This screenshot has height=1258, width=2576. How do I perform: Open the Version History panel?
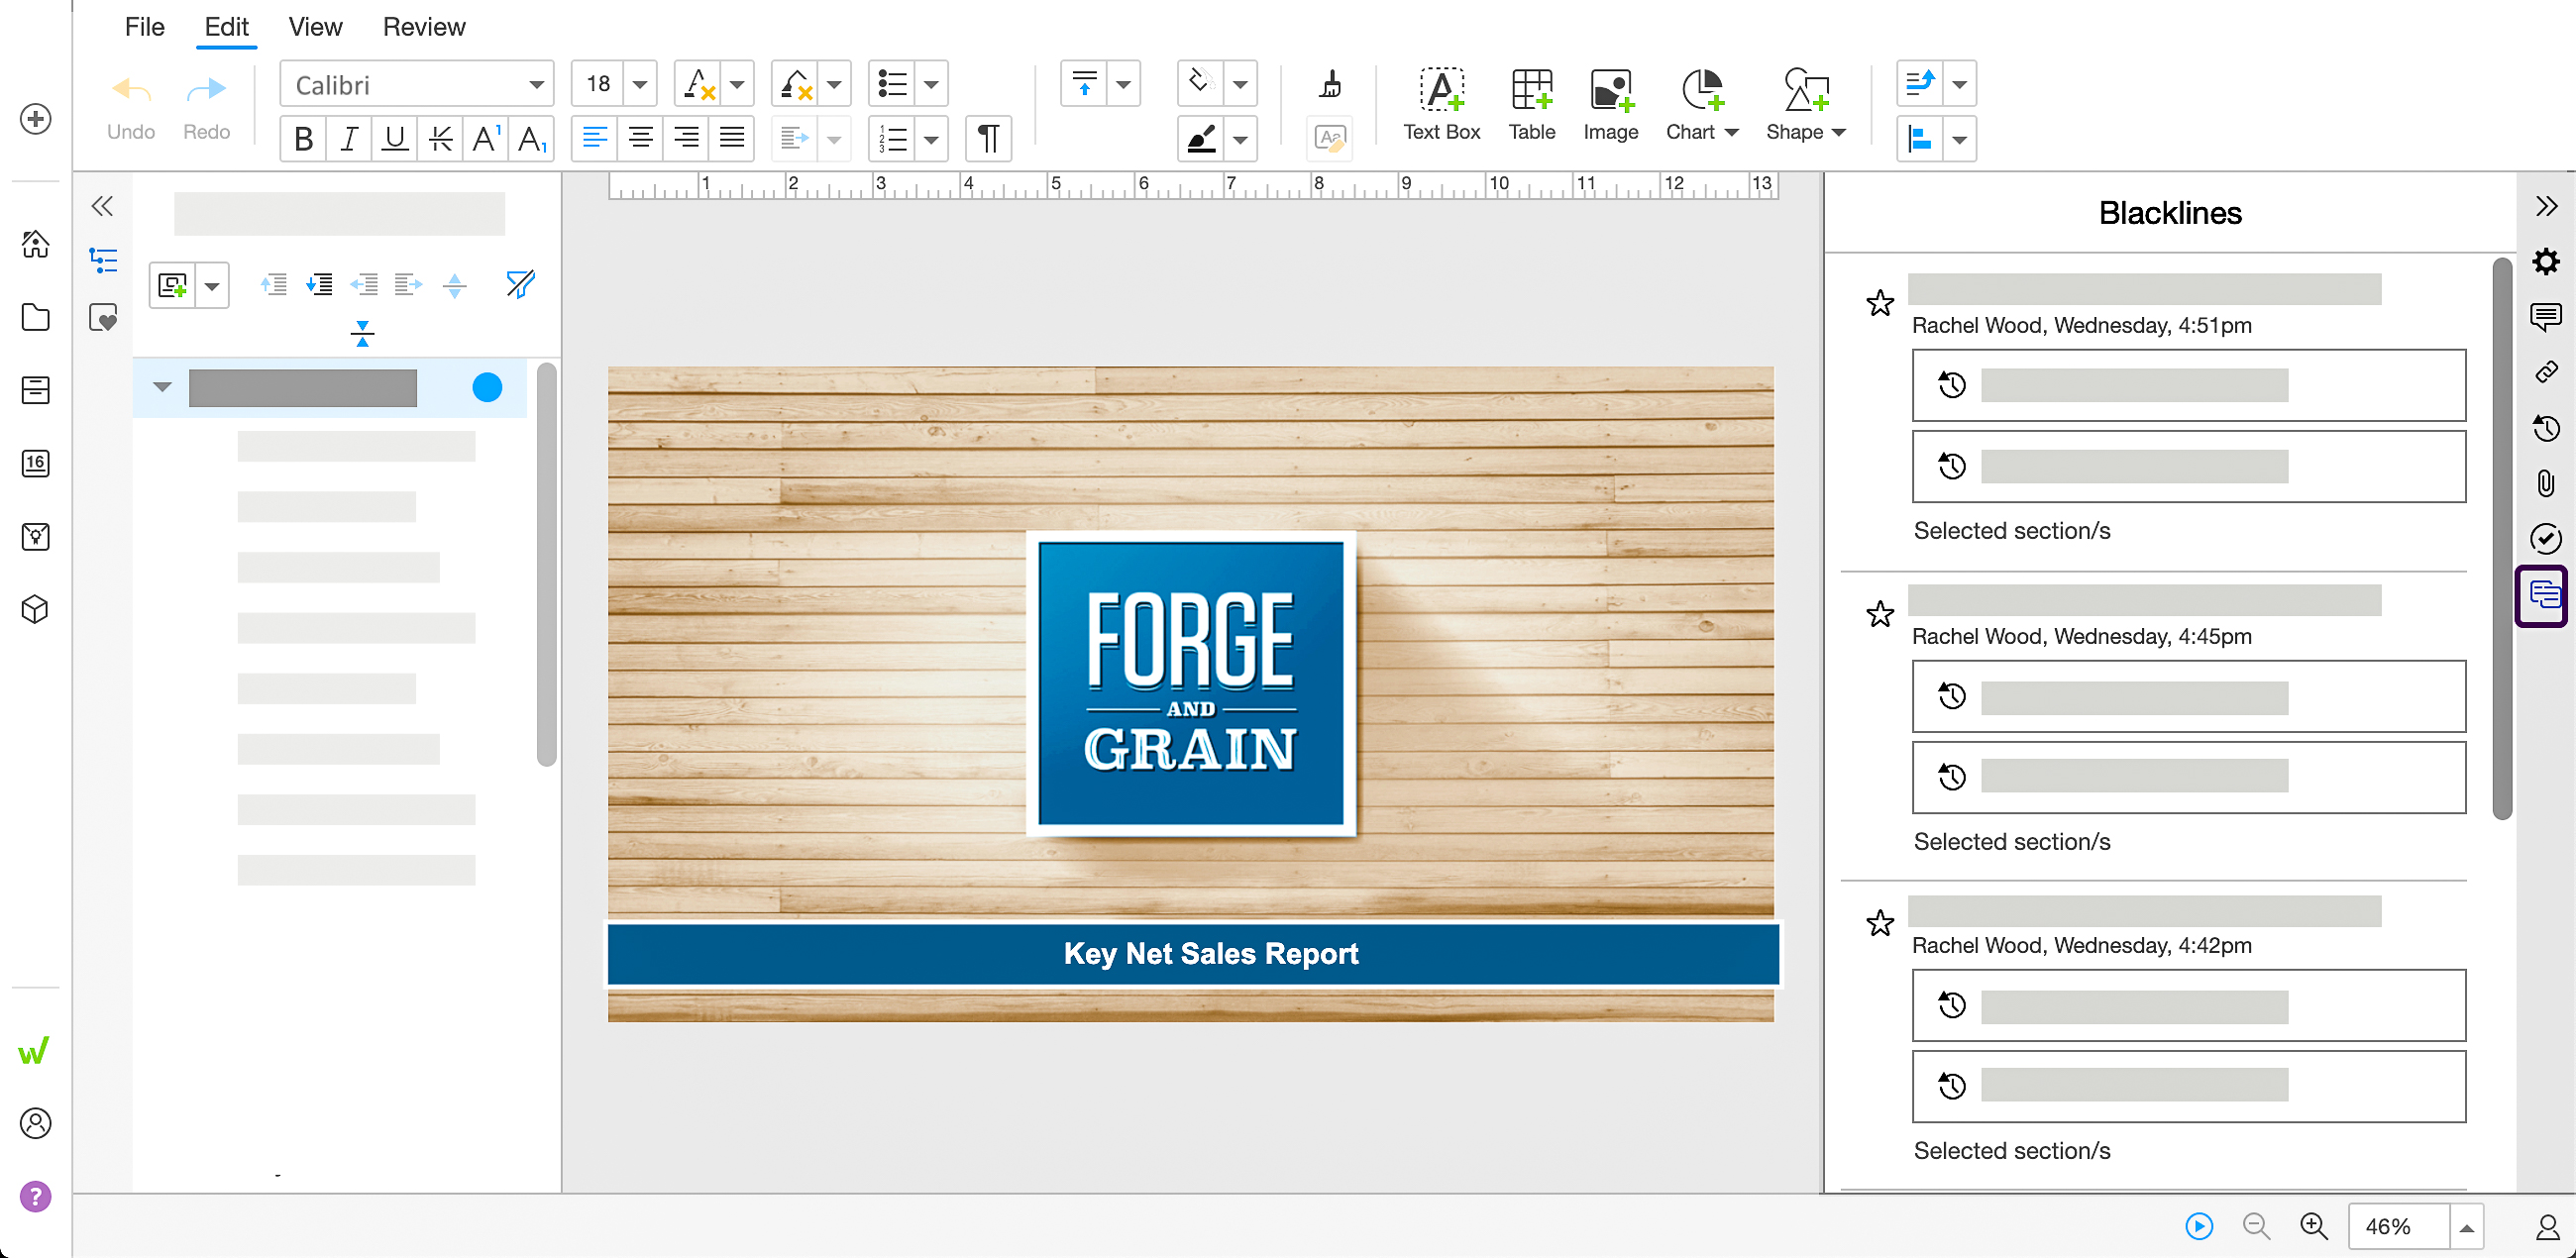click(2545, 428)
